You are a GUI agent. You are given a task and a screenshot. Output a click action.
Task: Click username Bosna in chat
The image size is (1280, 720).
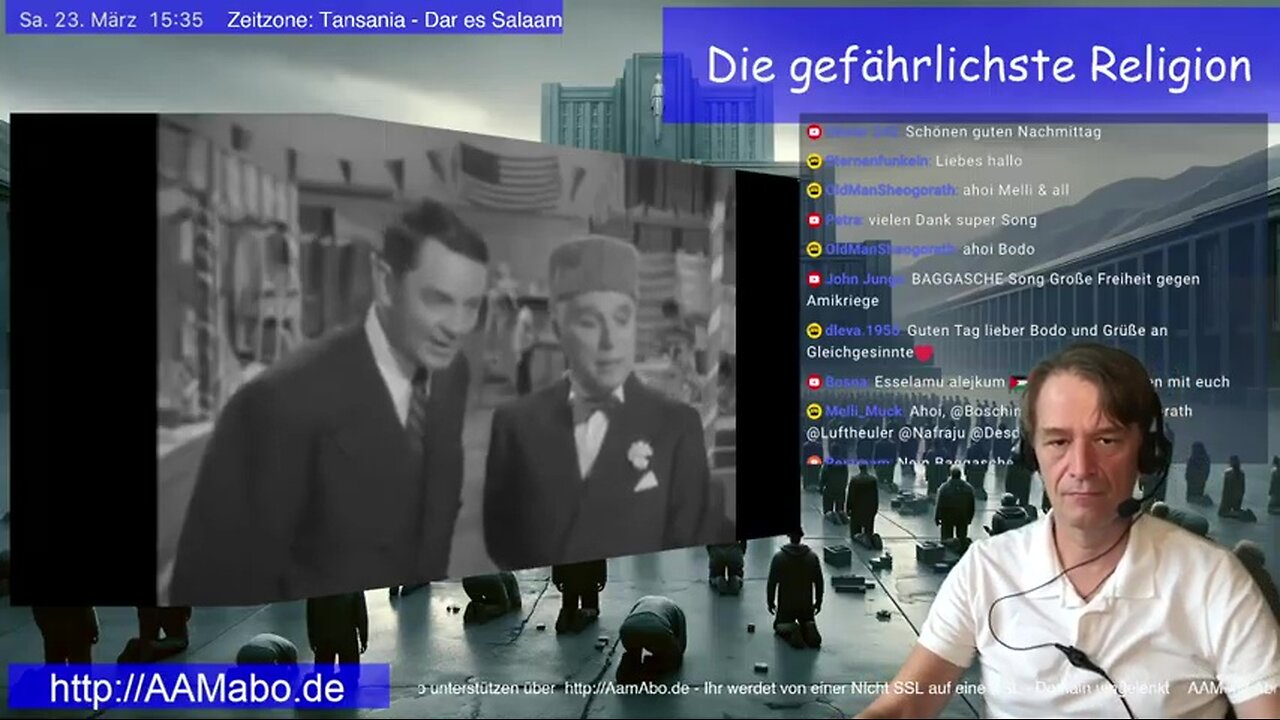click(847, 382)
